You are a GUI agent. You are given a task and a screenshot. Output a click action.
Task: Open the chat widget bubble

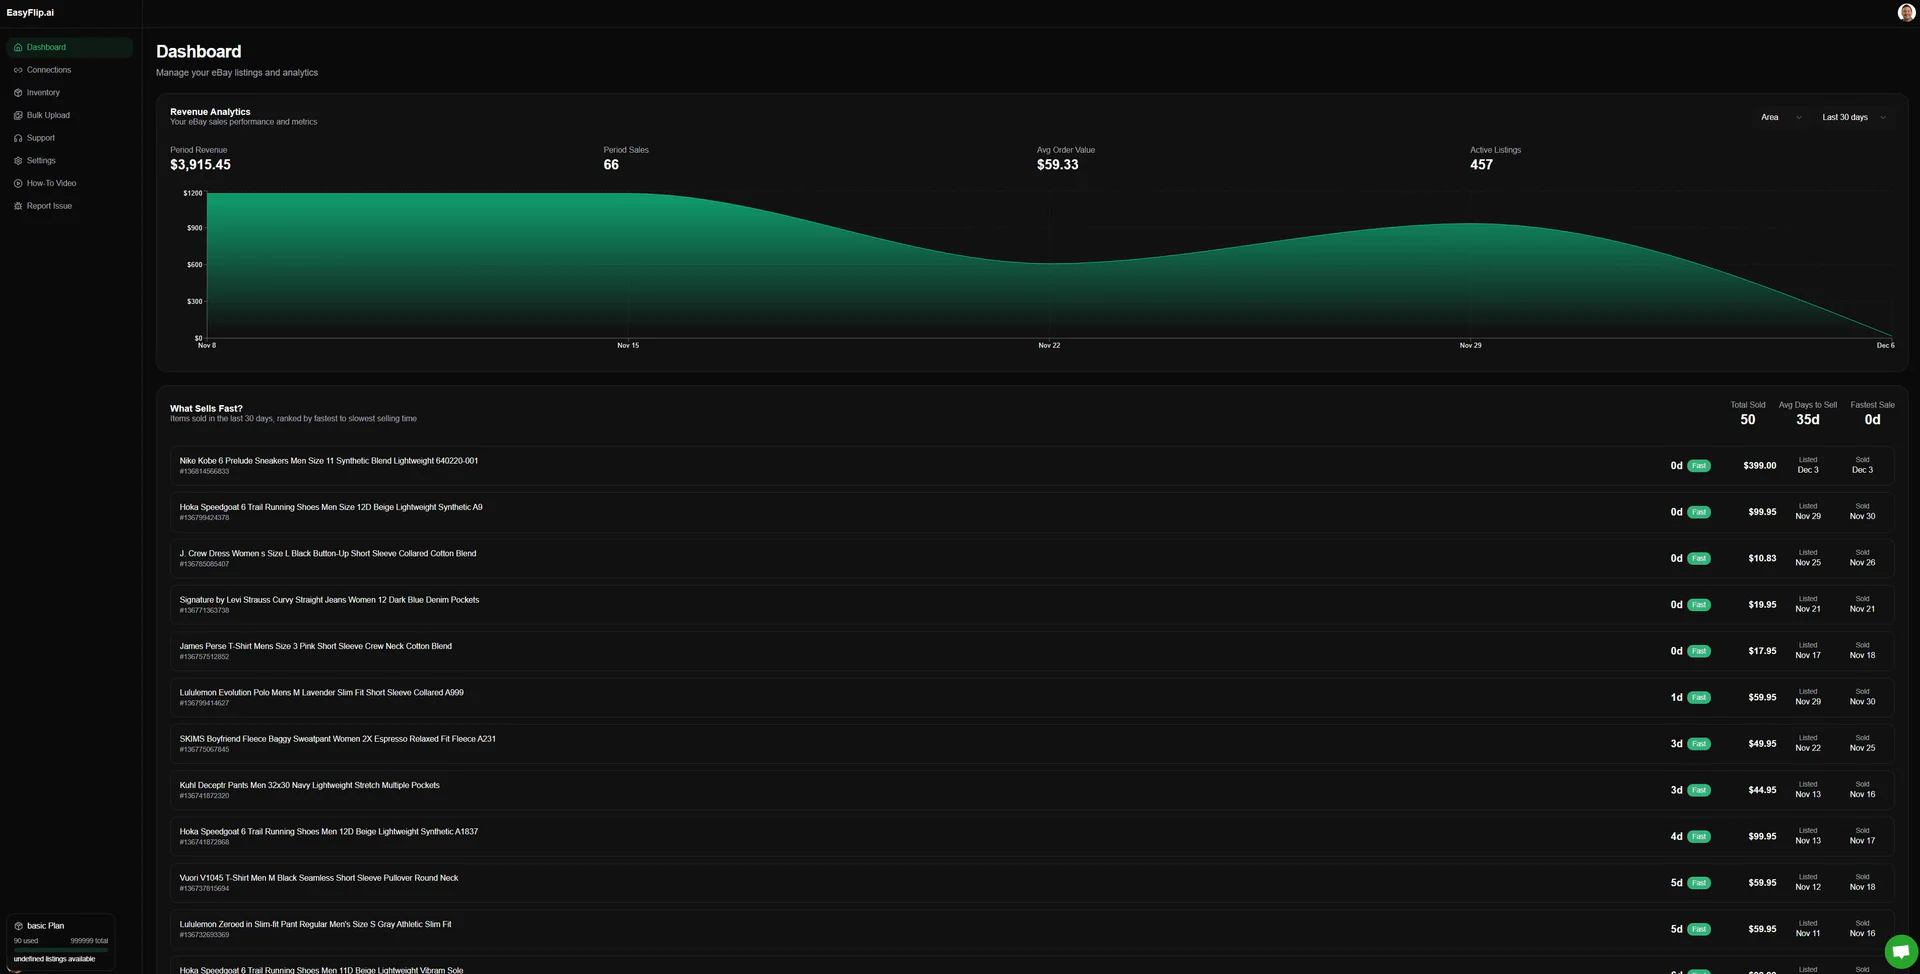point(1900,951)
